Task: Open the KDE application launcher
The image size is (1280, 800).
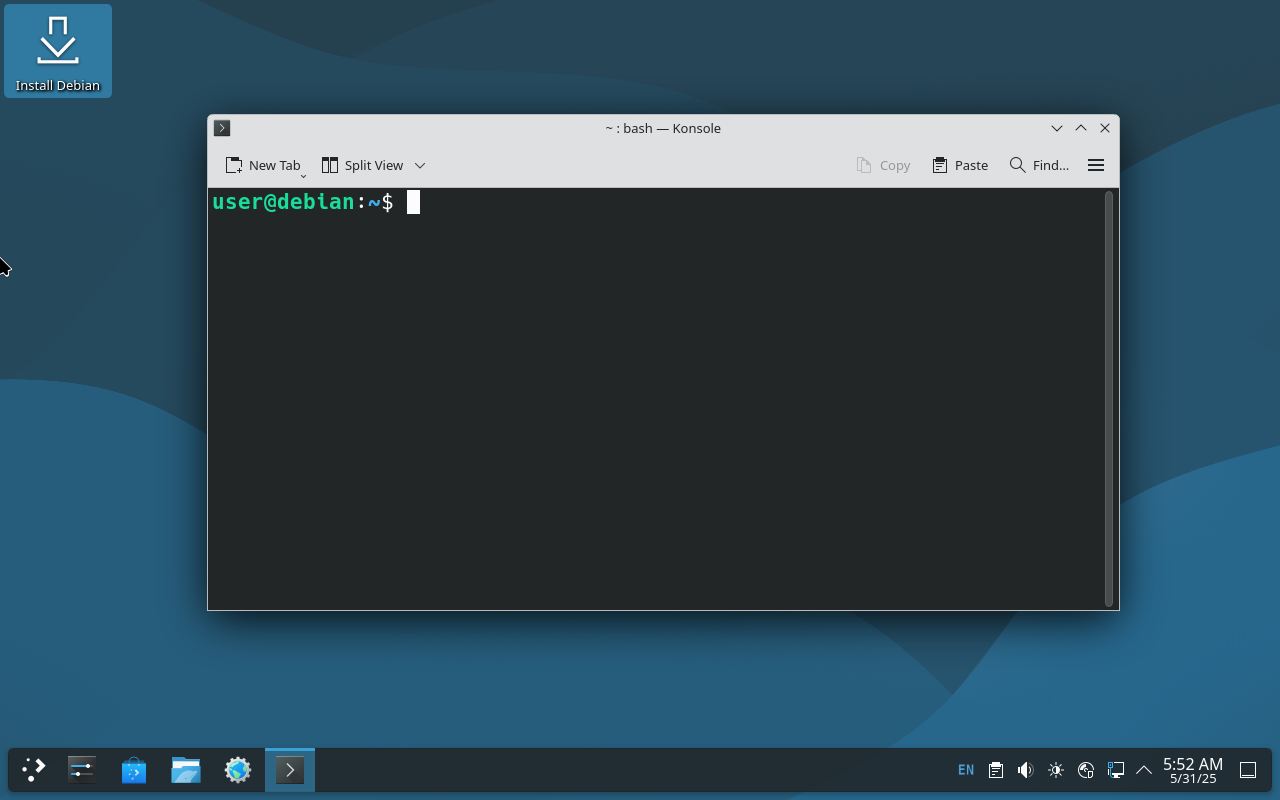Action: click(34, 769)
